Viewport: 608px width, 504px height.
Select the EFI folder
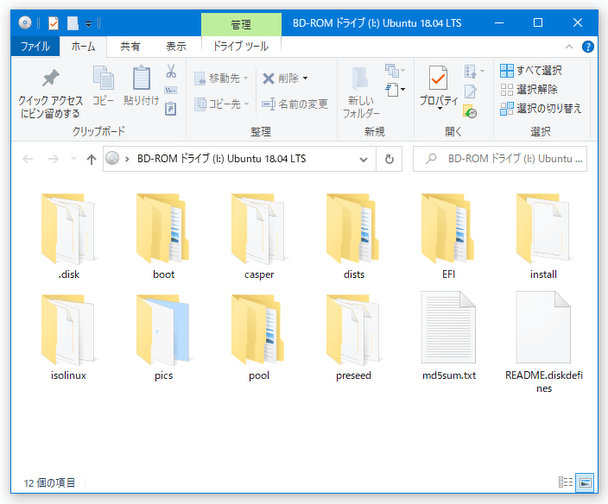[x=449, y=237]
